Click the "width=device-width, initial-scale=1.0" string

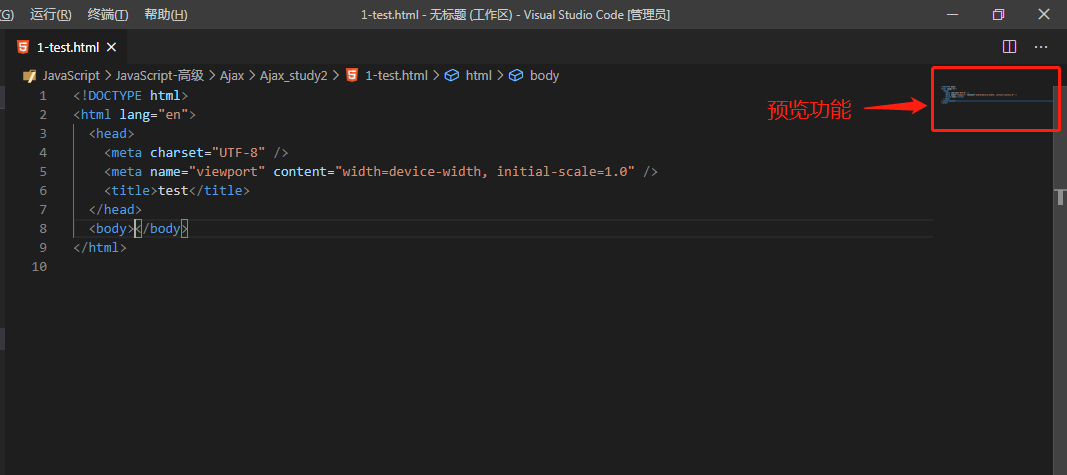(485, 171)
